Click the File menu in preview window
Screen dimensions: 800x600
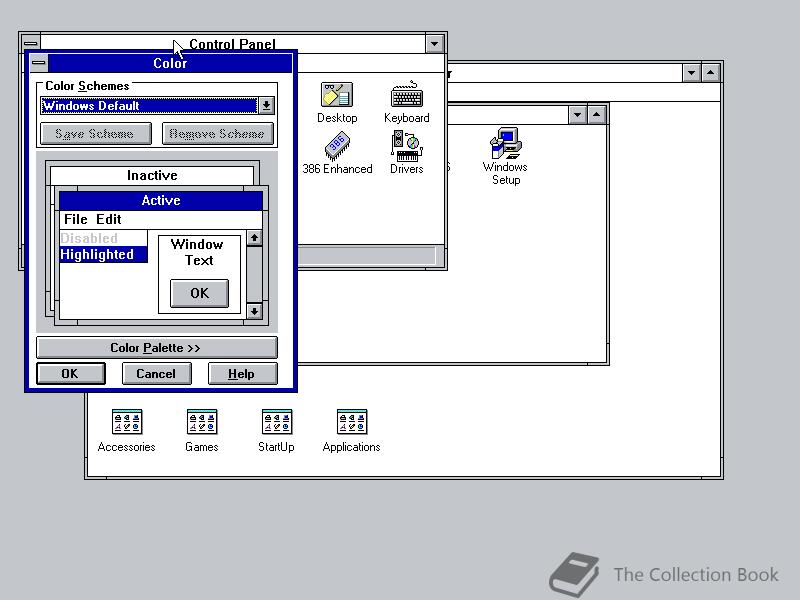76,219
